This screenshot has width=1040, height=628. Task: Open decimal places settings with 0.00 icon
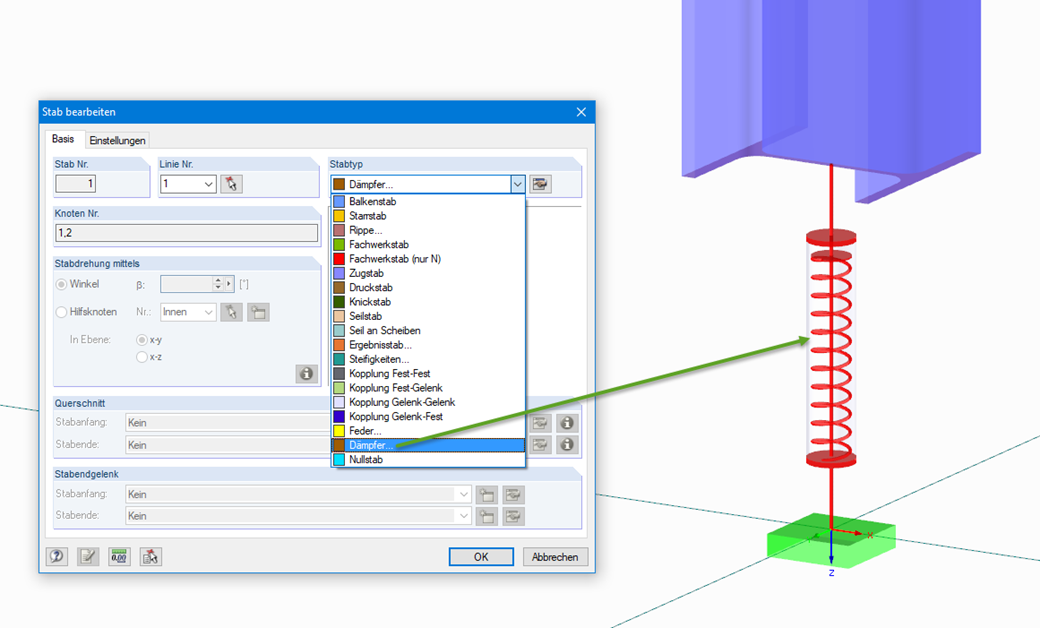point(119,557)
